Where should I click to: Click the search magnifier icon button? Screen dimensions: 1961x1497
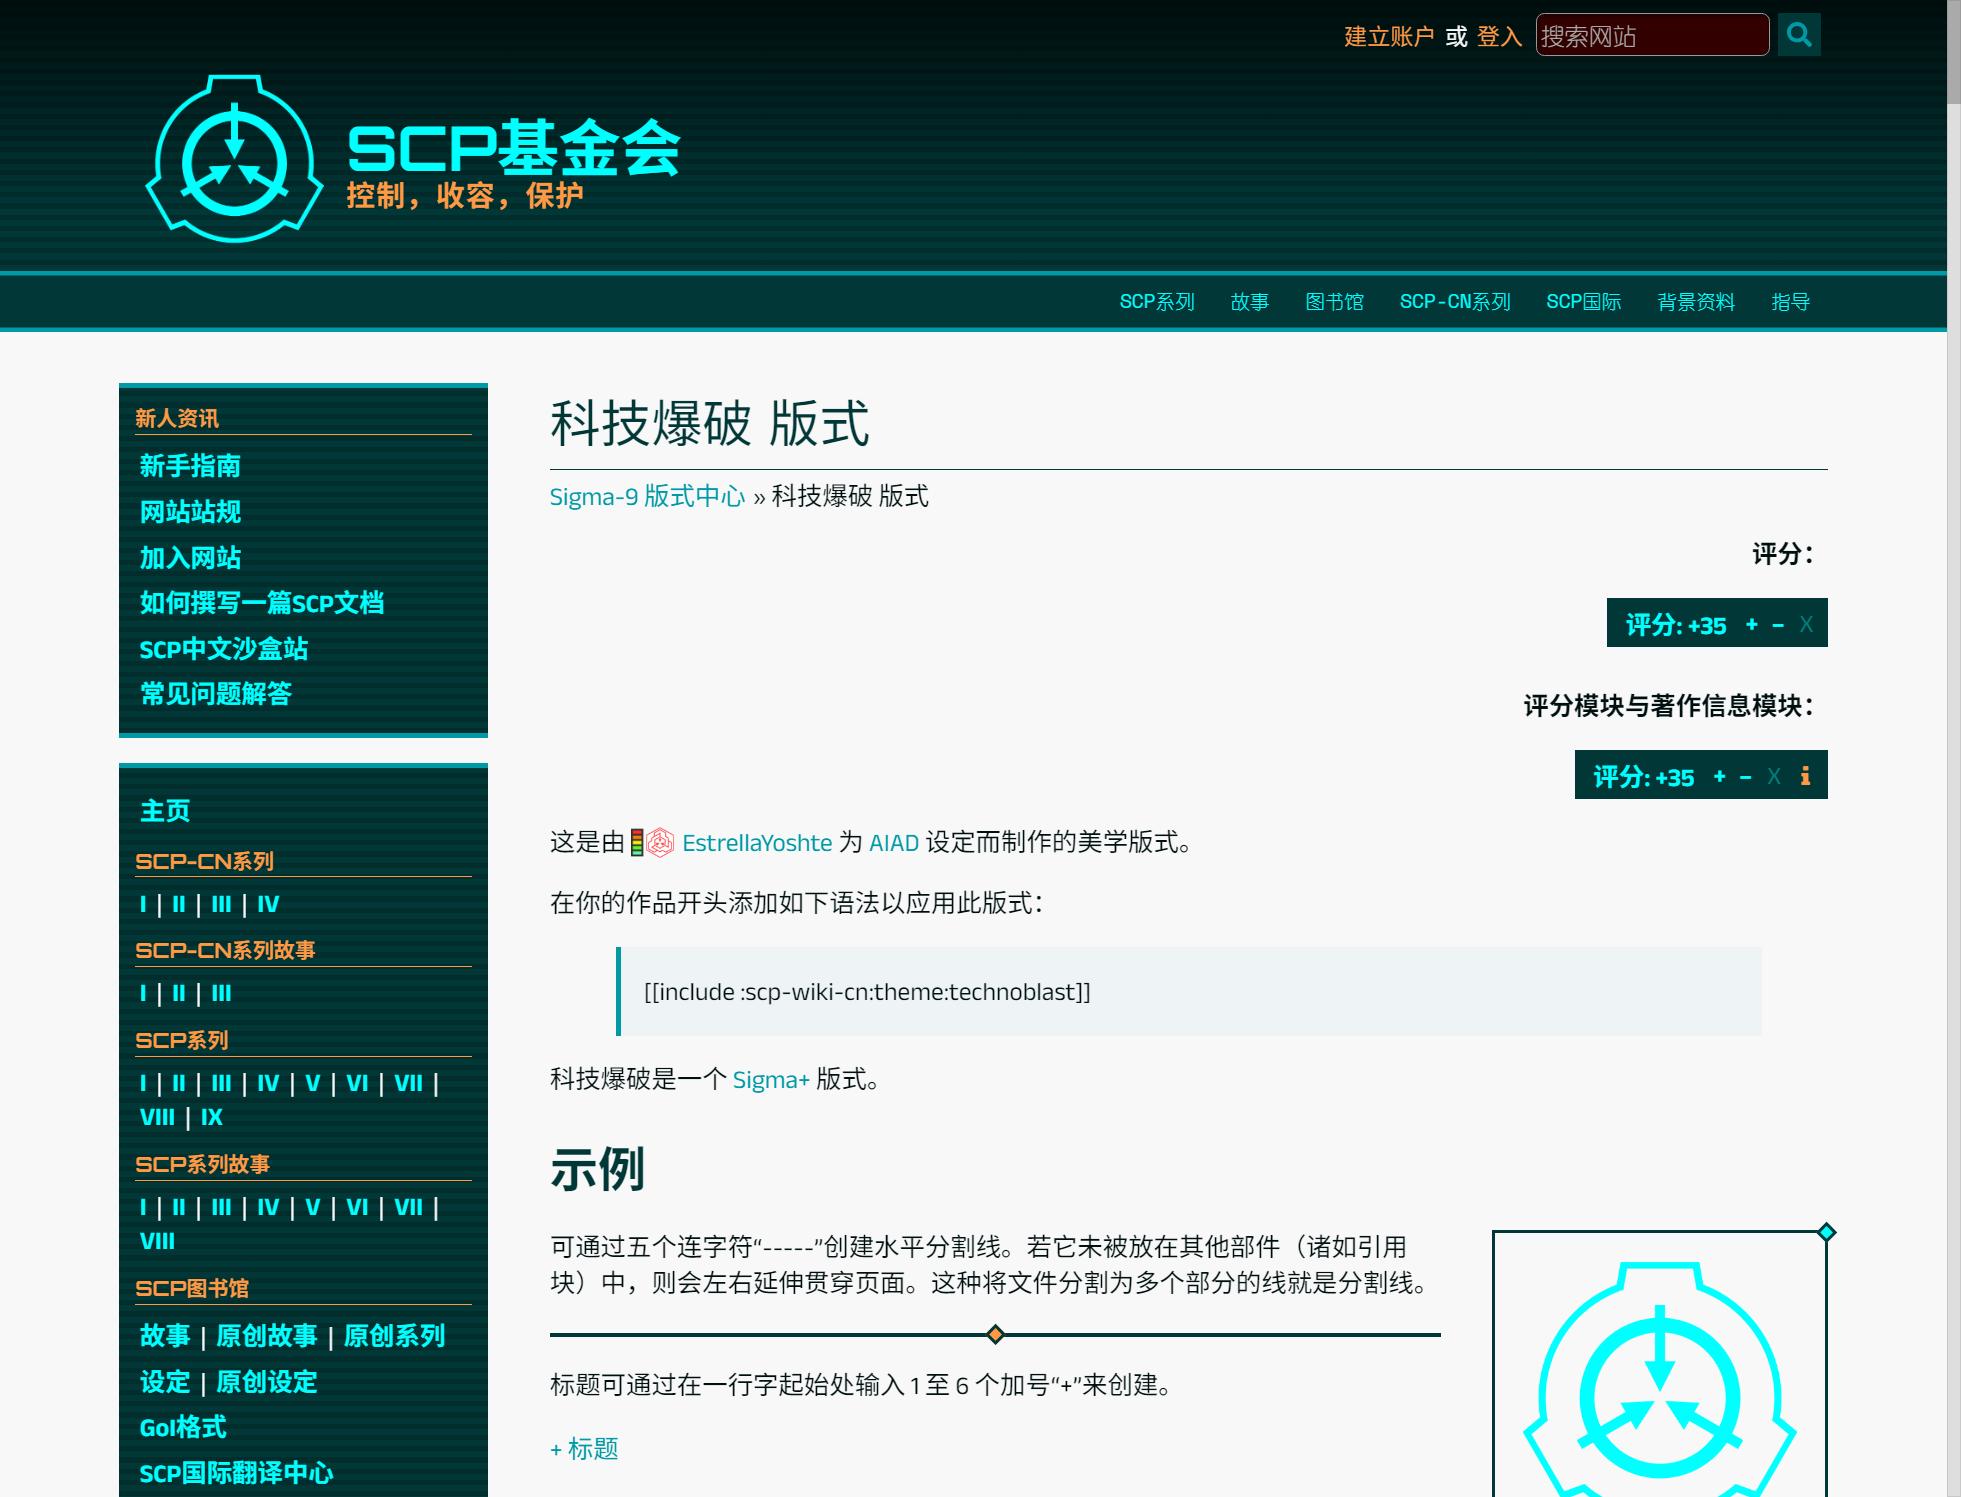pos(1798,35)
